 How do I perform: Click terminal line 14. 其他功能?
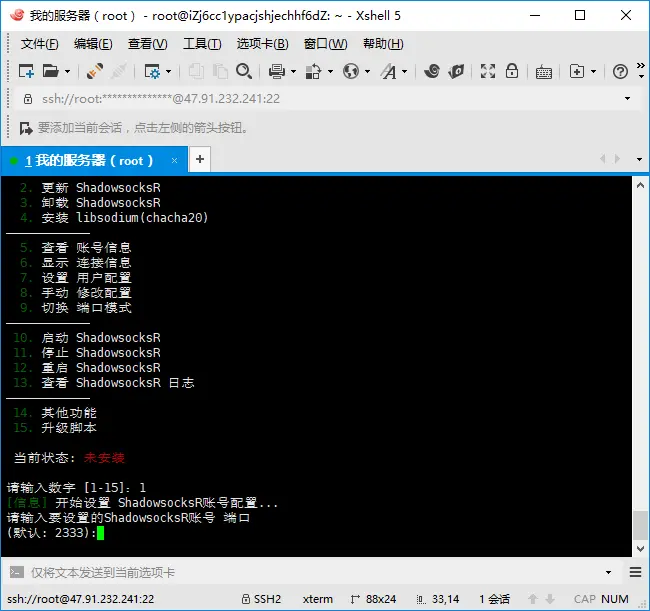[x=55, y=413]
